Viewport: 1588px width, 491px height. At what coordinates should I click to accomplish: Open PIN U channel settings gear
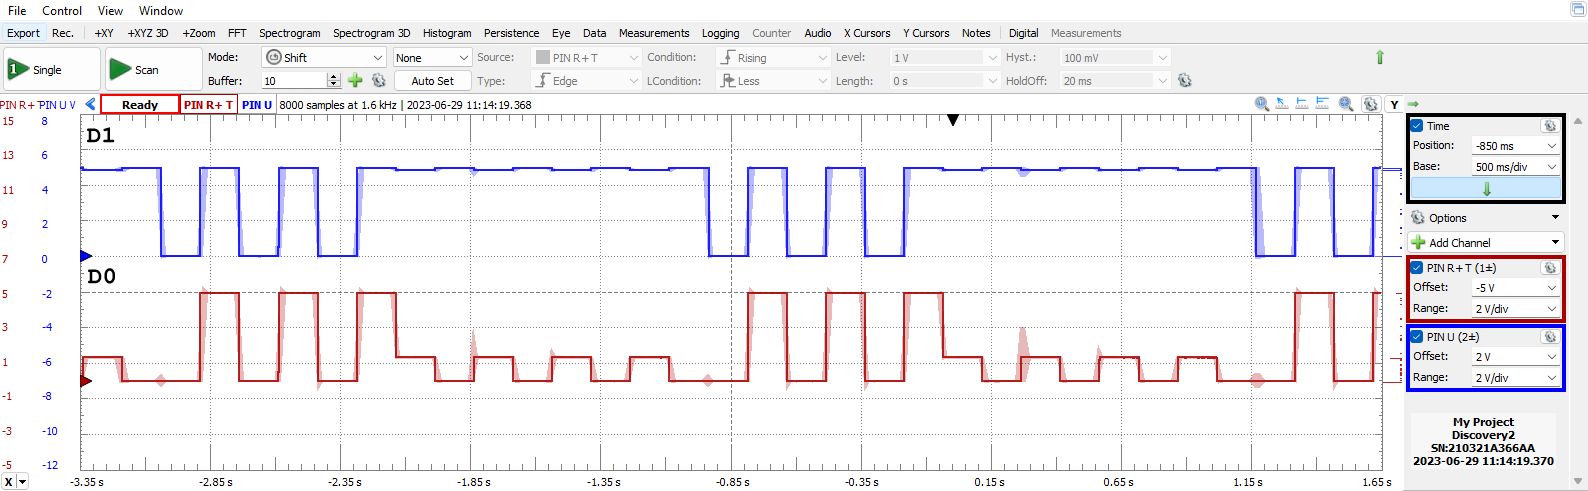point(1549,337)
